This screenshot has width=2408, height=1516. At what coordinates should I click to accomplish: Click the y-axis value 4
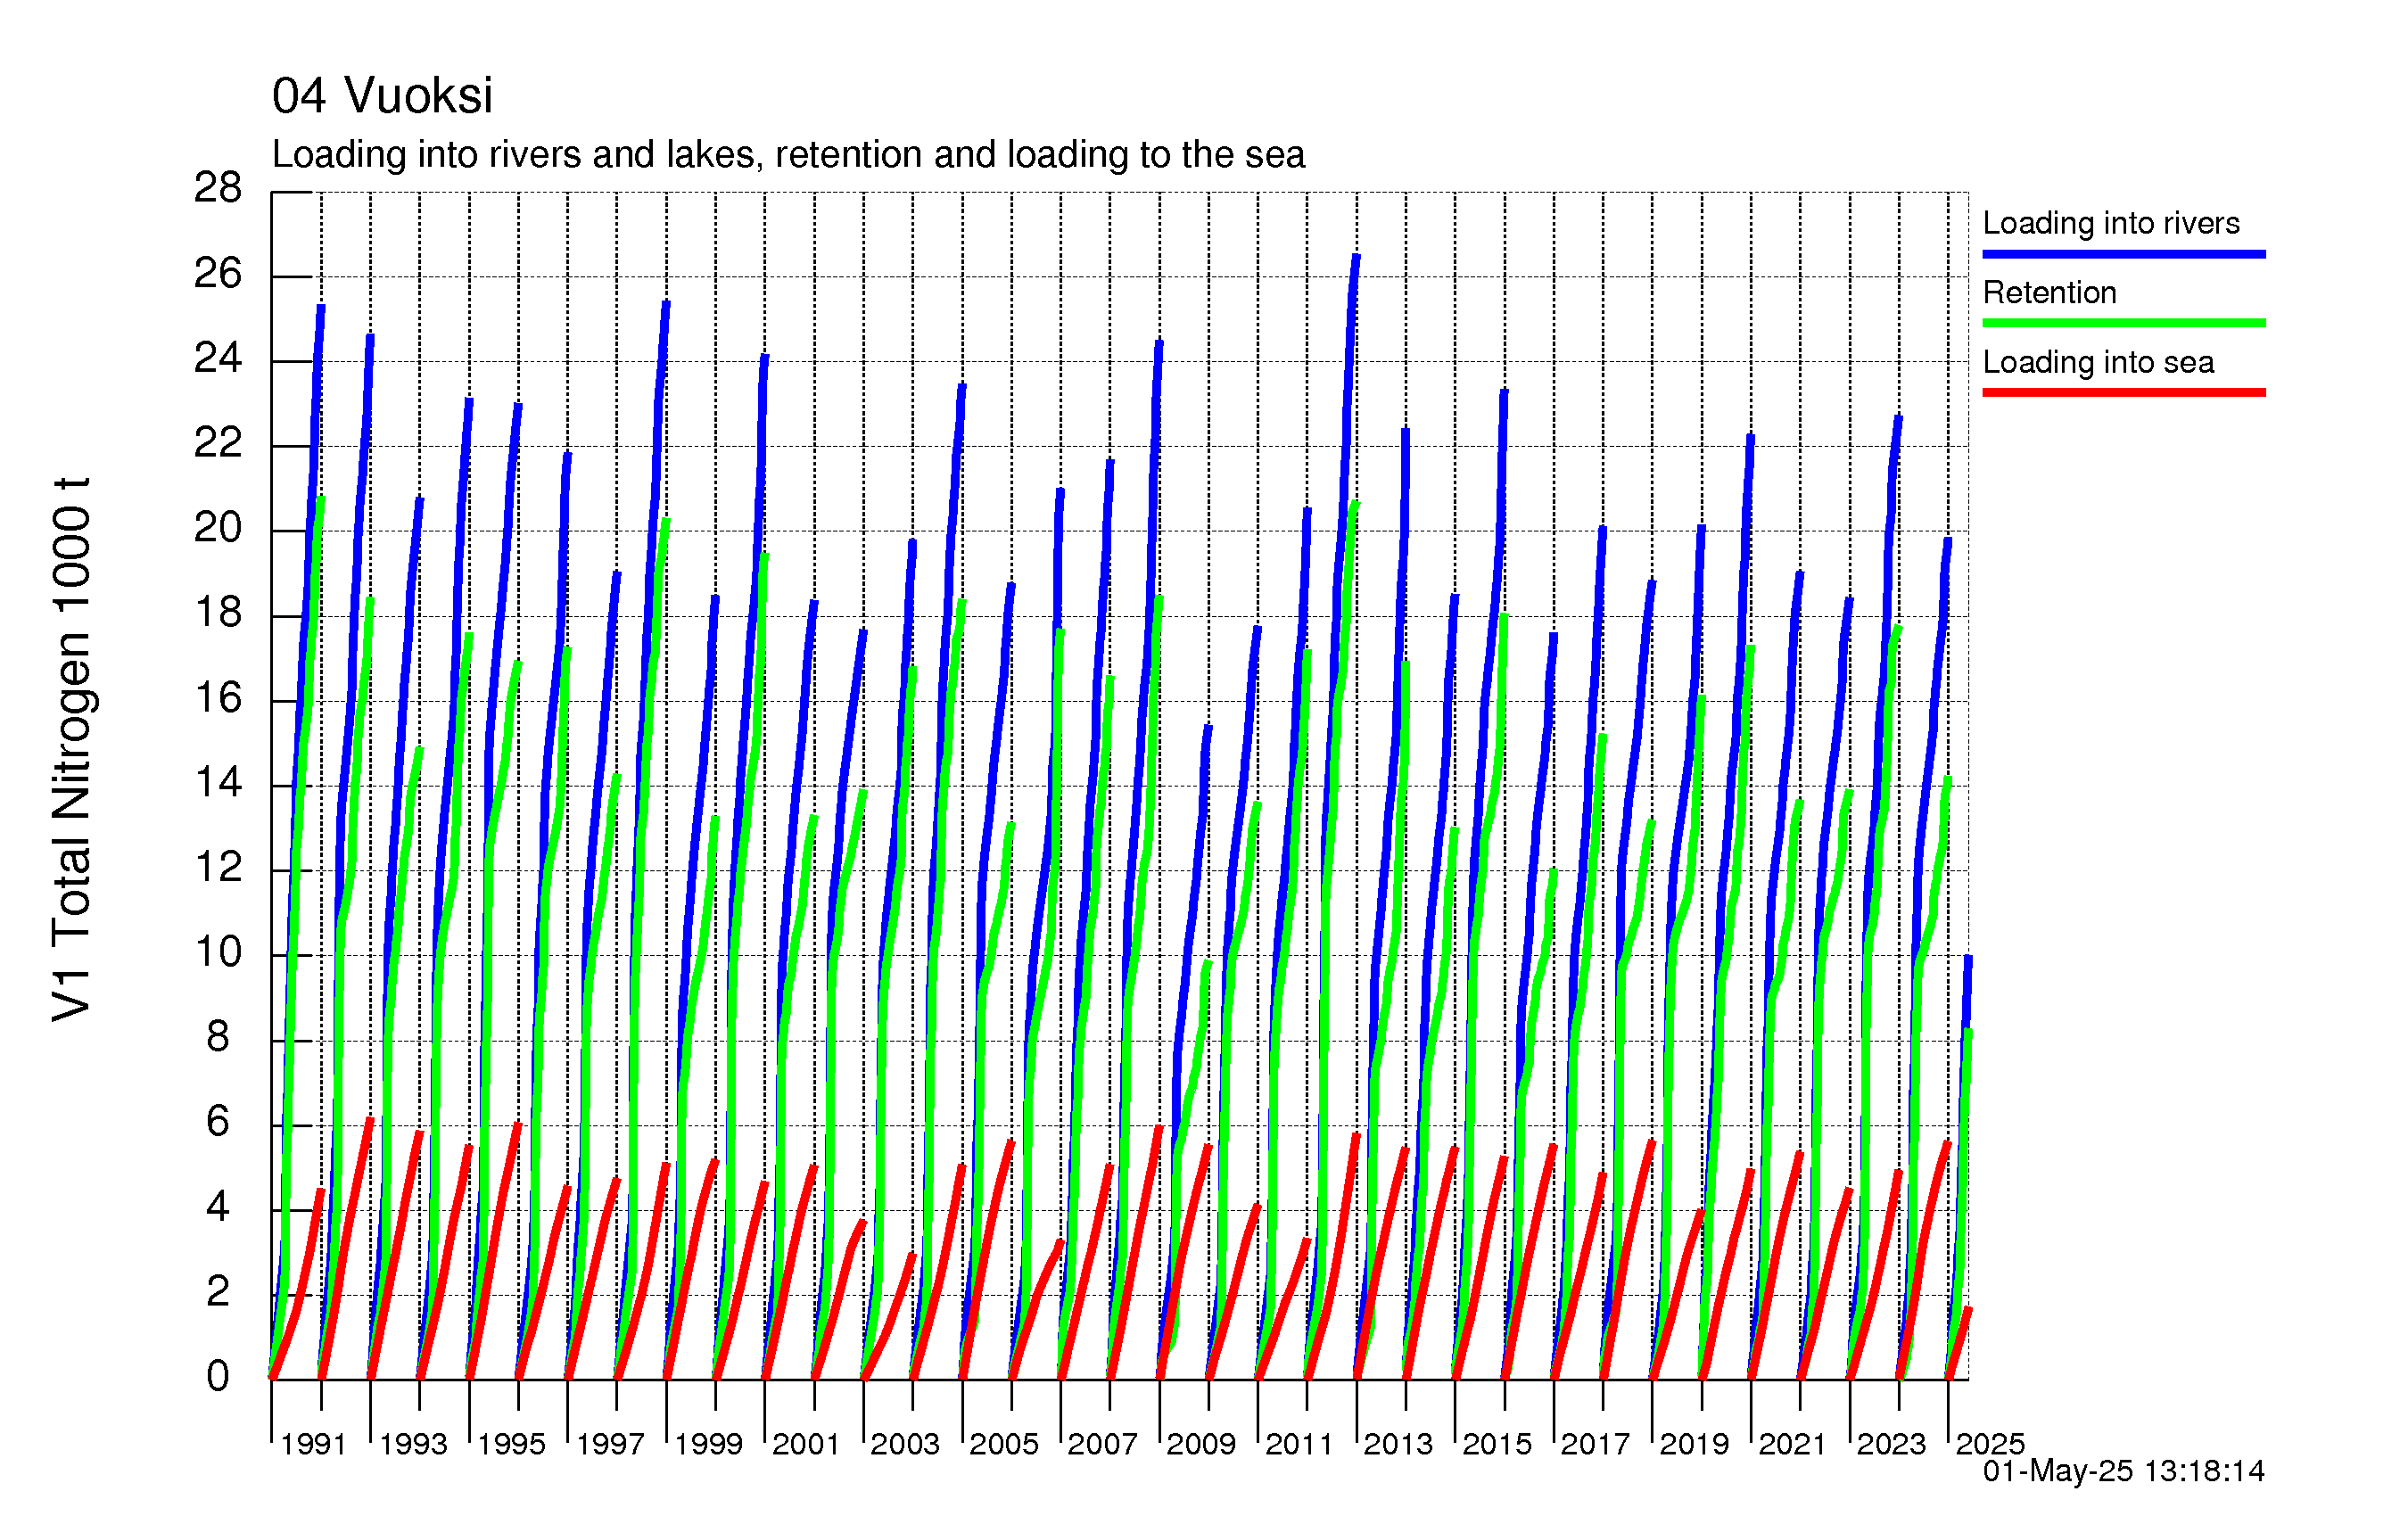218,1206
